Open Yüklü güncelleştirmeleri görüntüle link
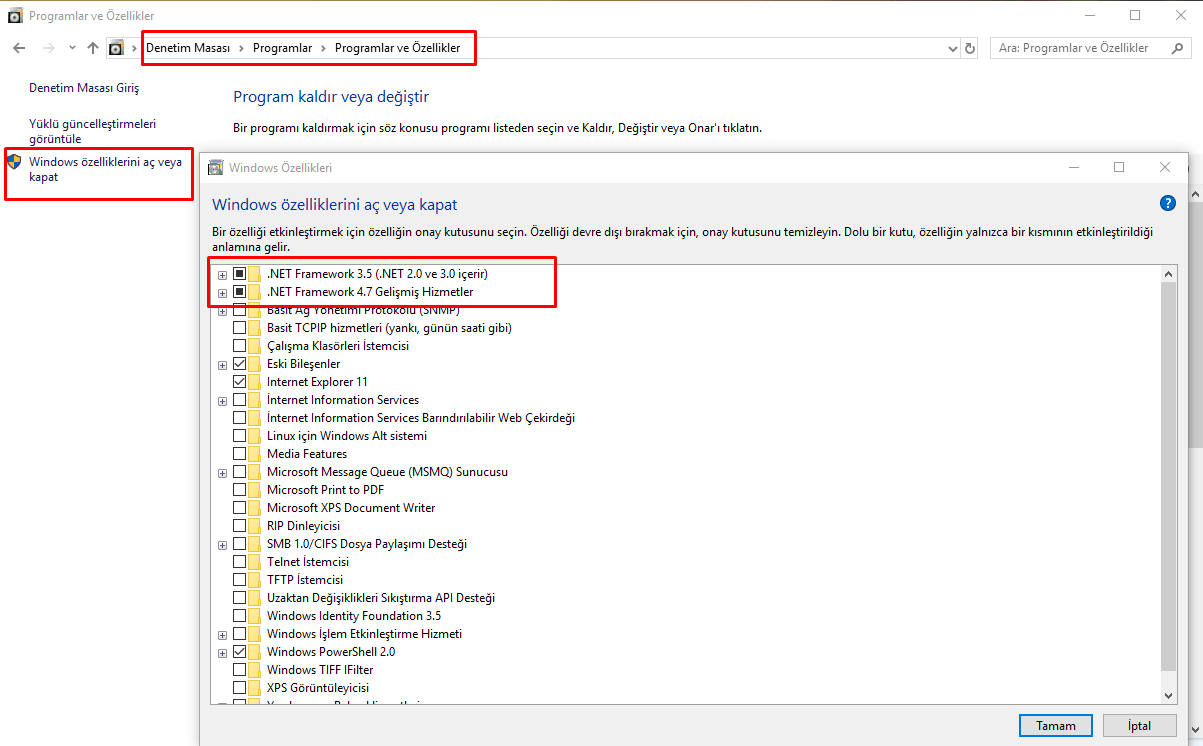The width and height of the screenshot is (1203, 746). (93, 131)
